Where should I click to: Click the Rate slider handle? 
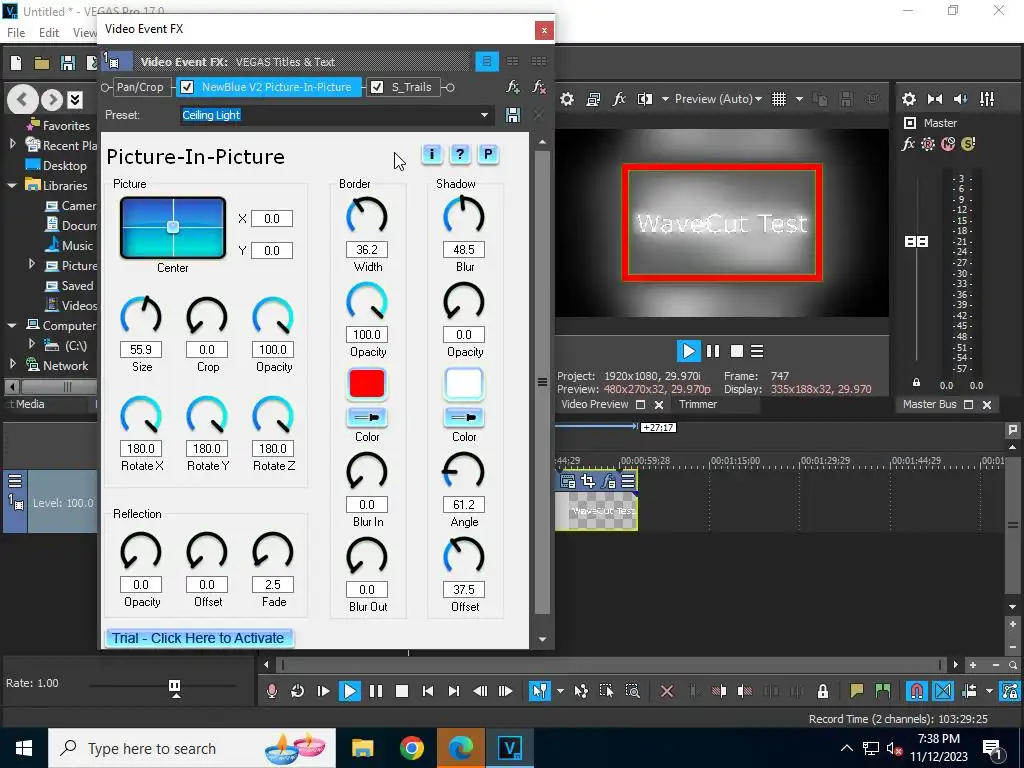(174, 686)
